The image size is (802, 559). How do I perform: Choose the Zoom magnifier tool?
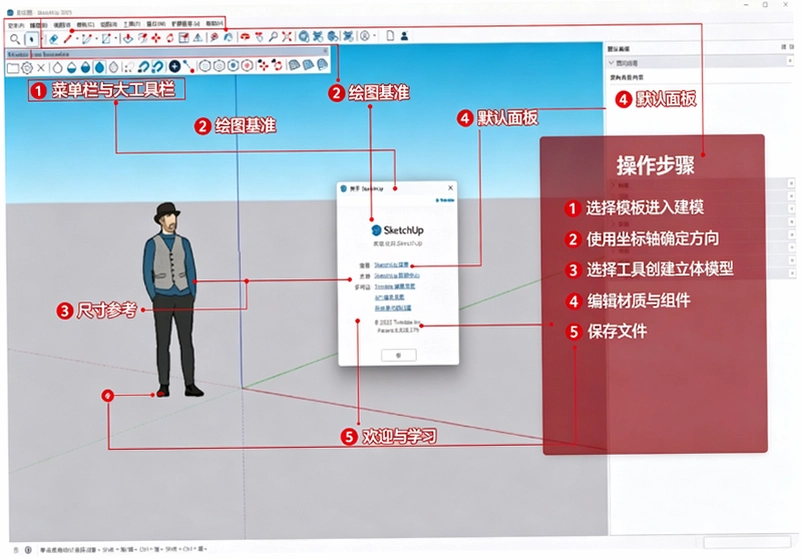(273, 37)
